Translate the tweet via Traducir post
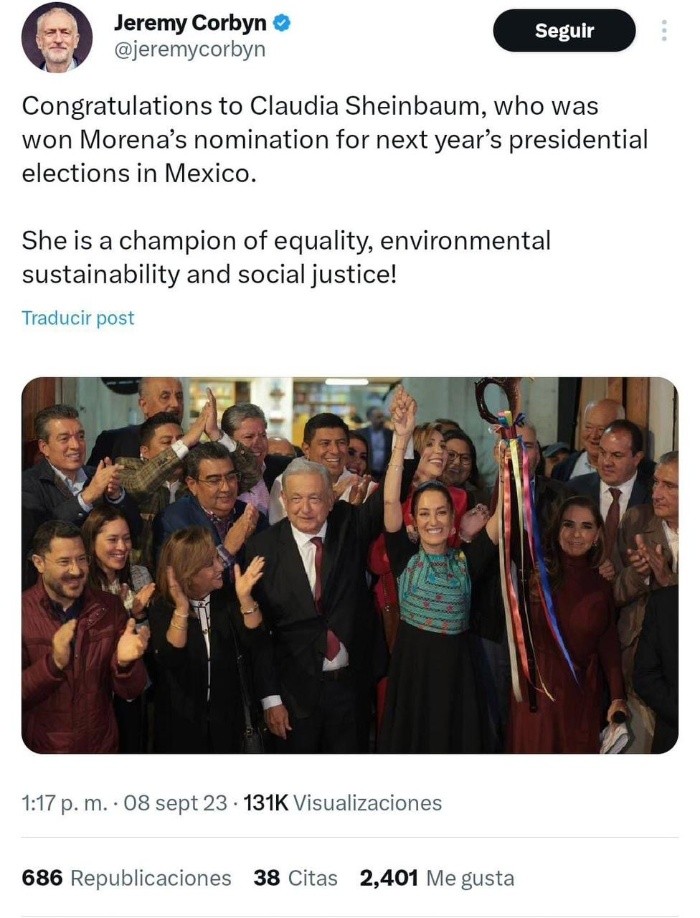The height and width of the screenshot is (918, 700). 78,318
